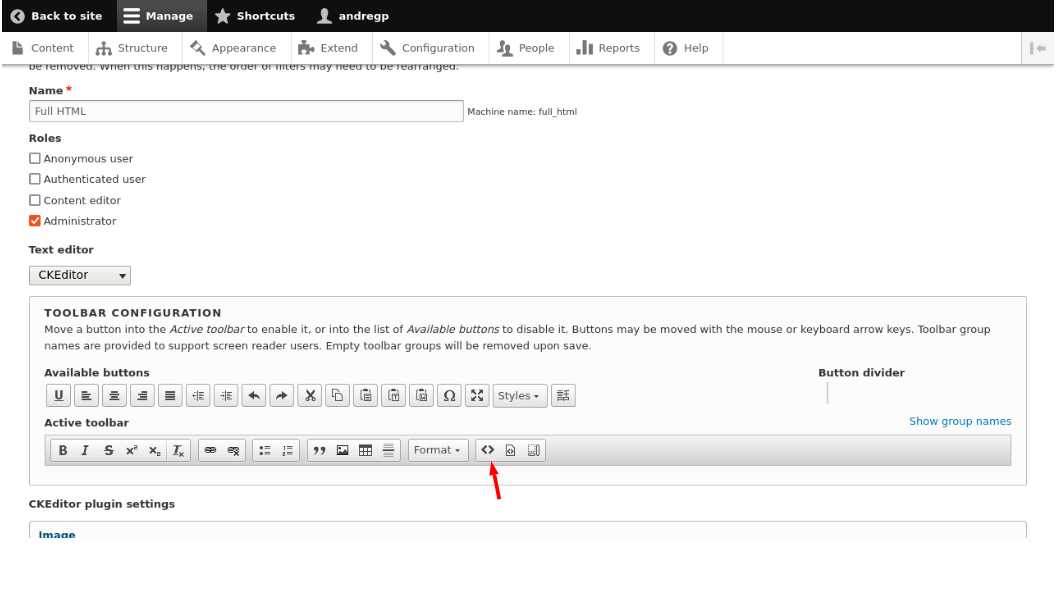The height and width of the screenshot is (595, 1058).
Task: Select the Insert Table icon
Action: click(365, 450)
